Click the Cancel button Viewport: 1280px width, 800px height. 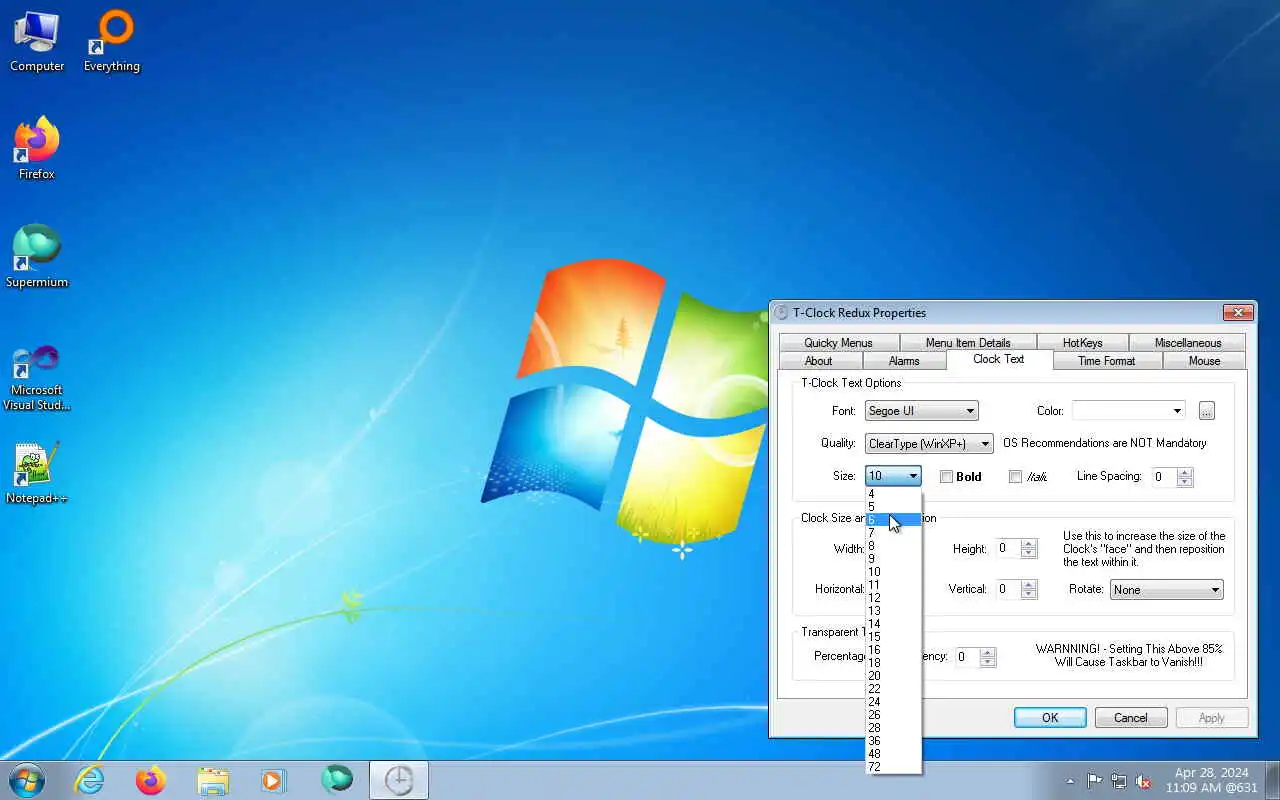pyautogui.click(x=1131, y=718)
